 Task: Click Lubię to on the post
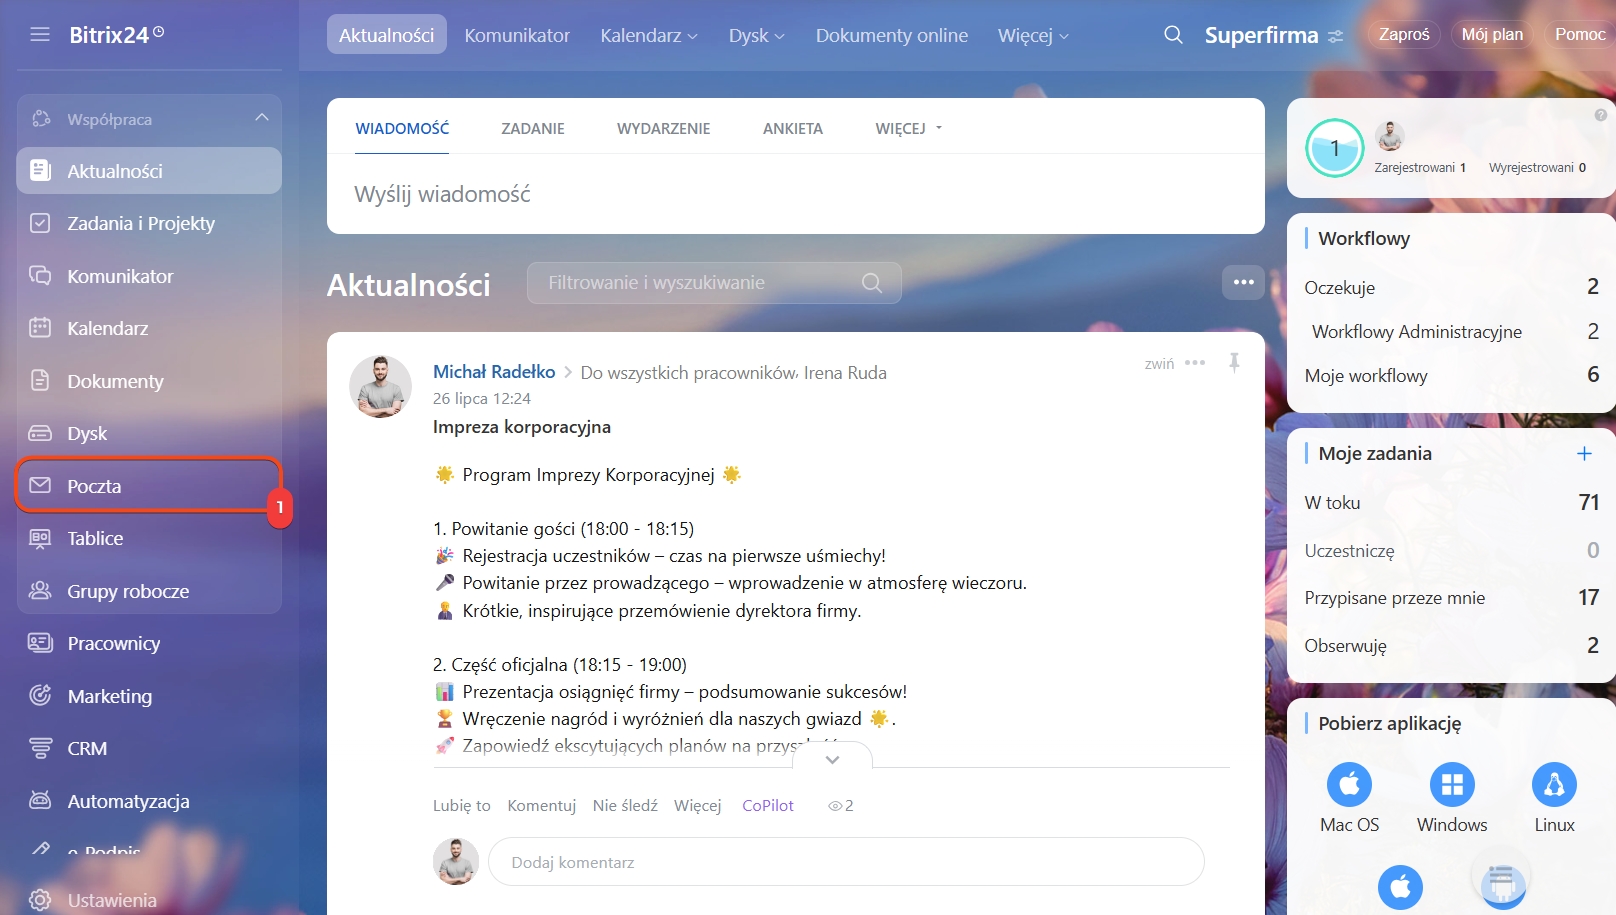(x=461, y=806)
